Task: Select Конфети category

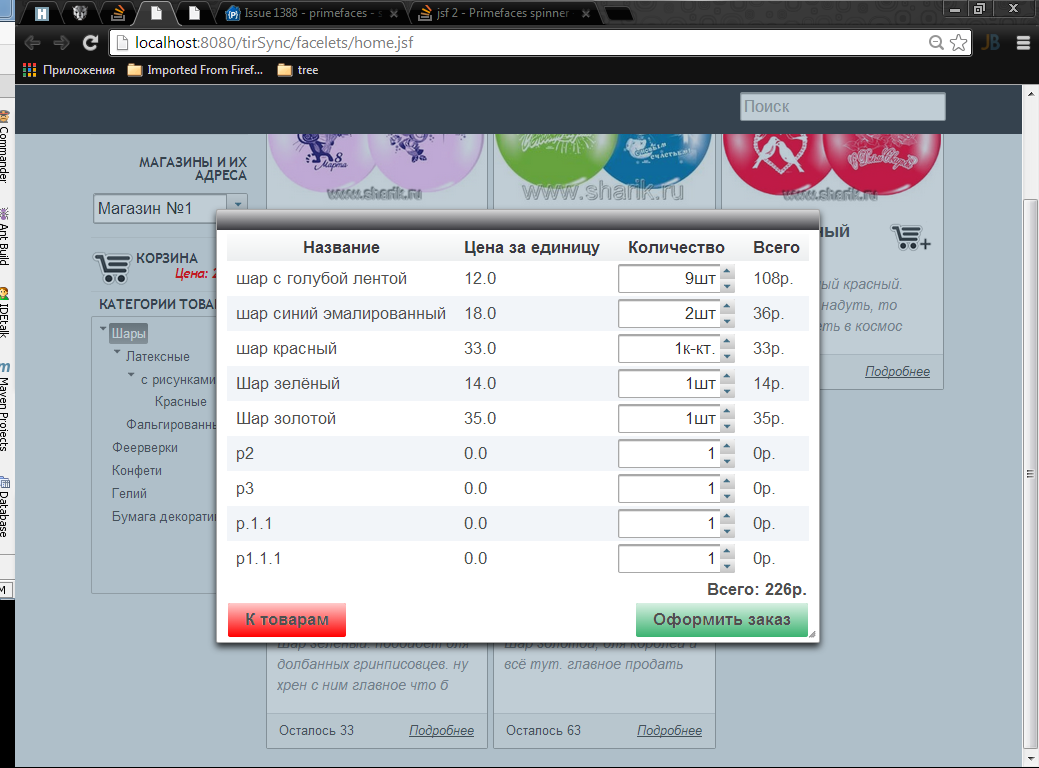Action: click(137, 470)
